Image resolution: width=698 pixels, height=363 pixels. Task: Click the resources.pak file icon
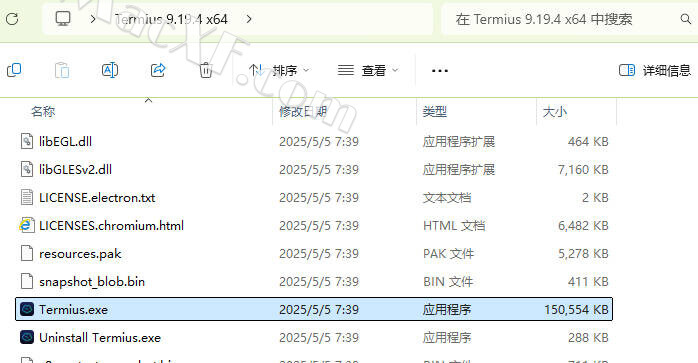click(27, 254)
